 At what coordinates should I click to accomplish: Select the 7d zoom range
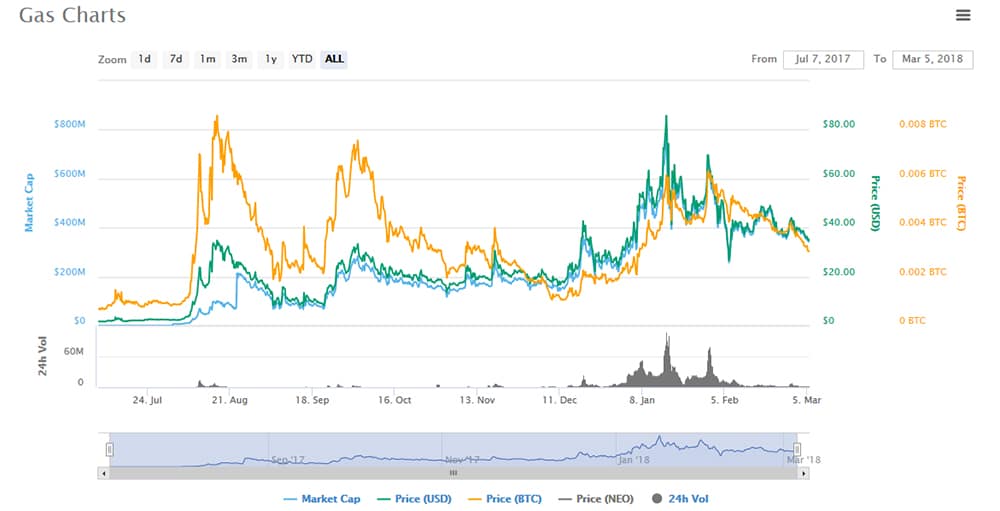[x=176, y=59]
